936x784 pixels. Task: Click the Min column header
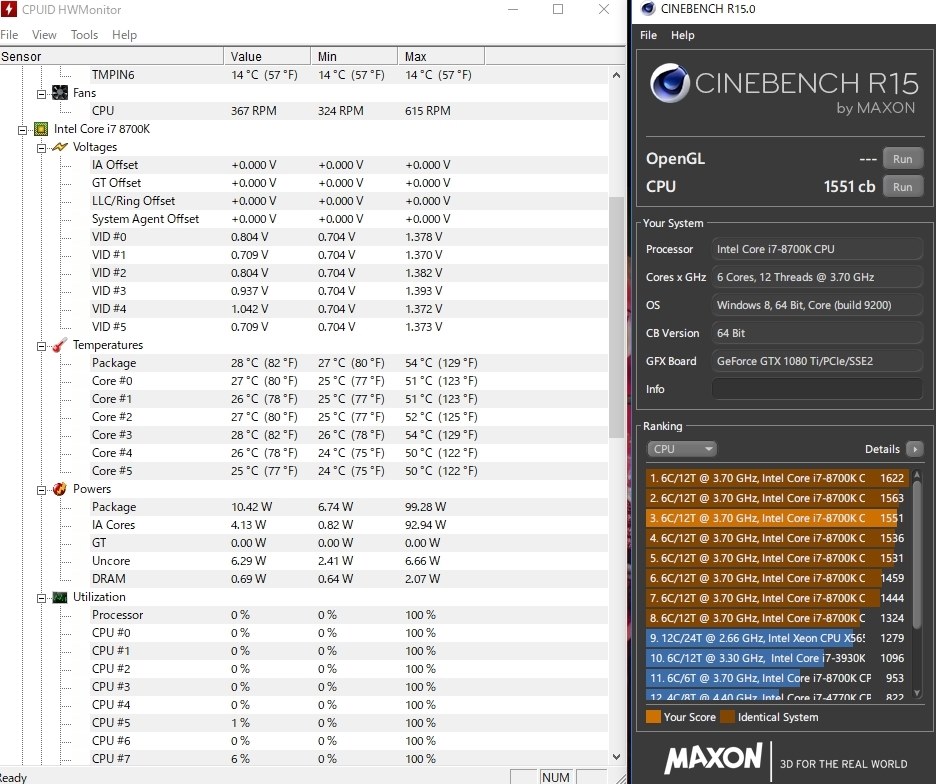pos(354,56)
